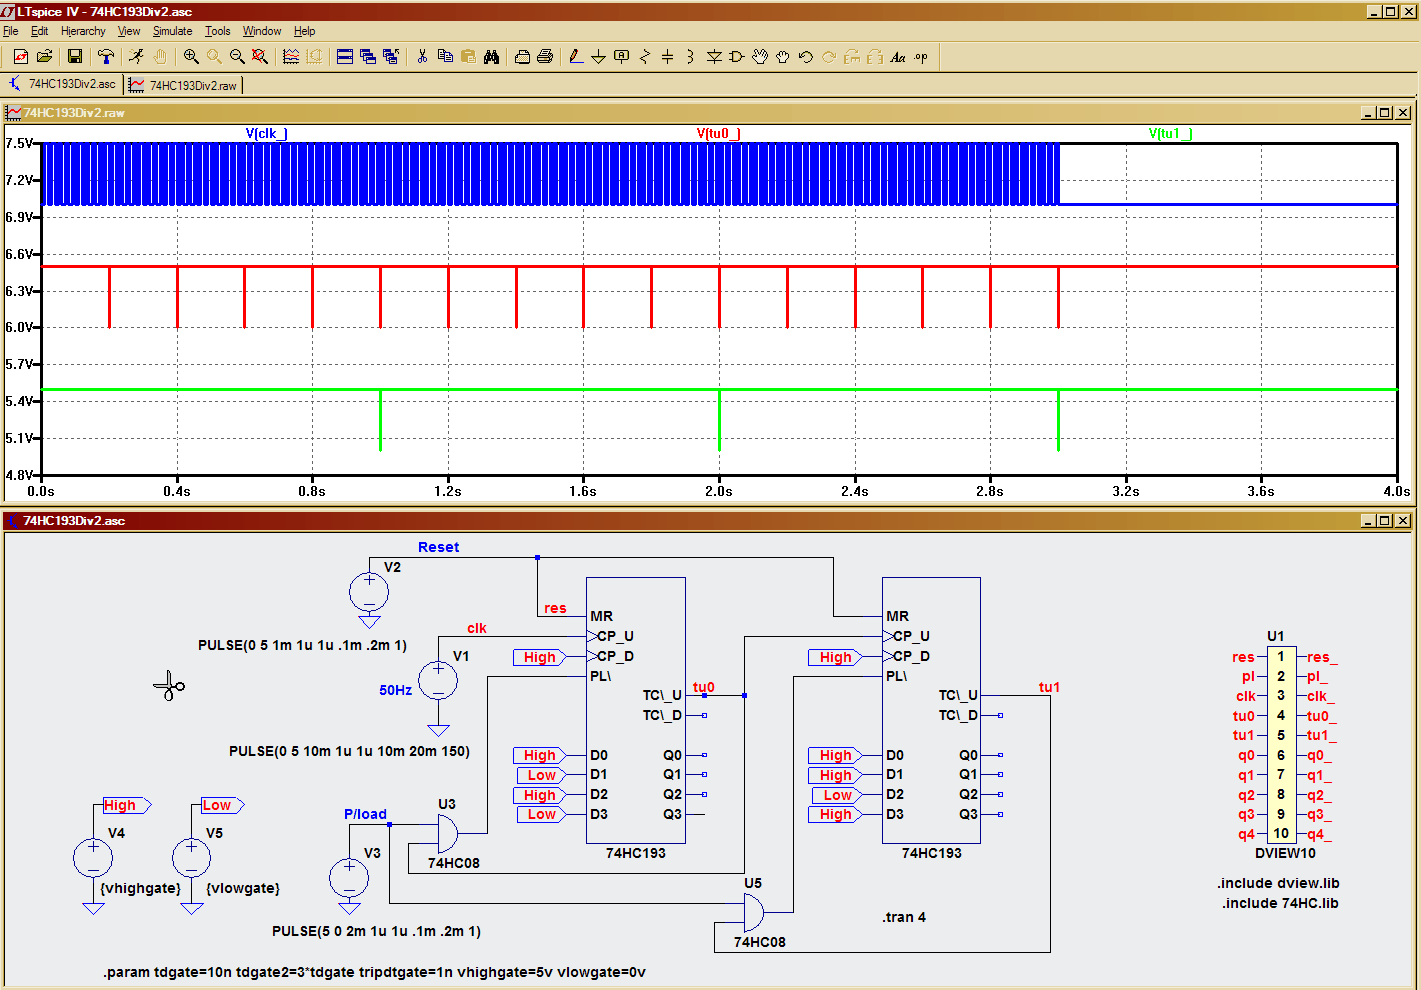
Task: Run the simulation with the running-man icon
Action: [x=136, y=57]
